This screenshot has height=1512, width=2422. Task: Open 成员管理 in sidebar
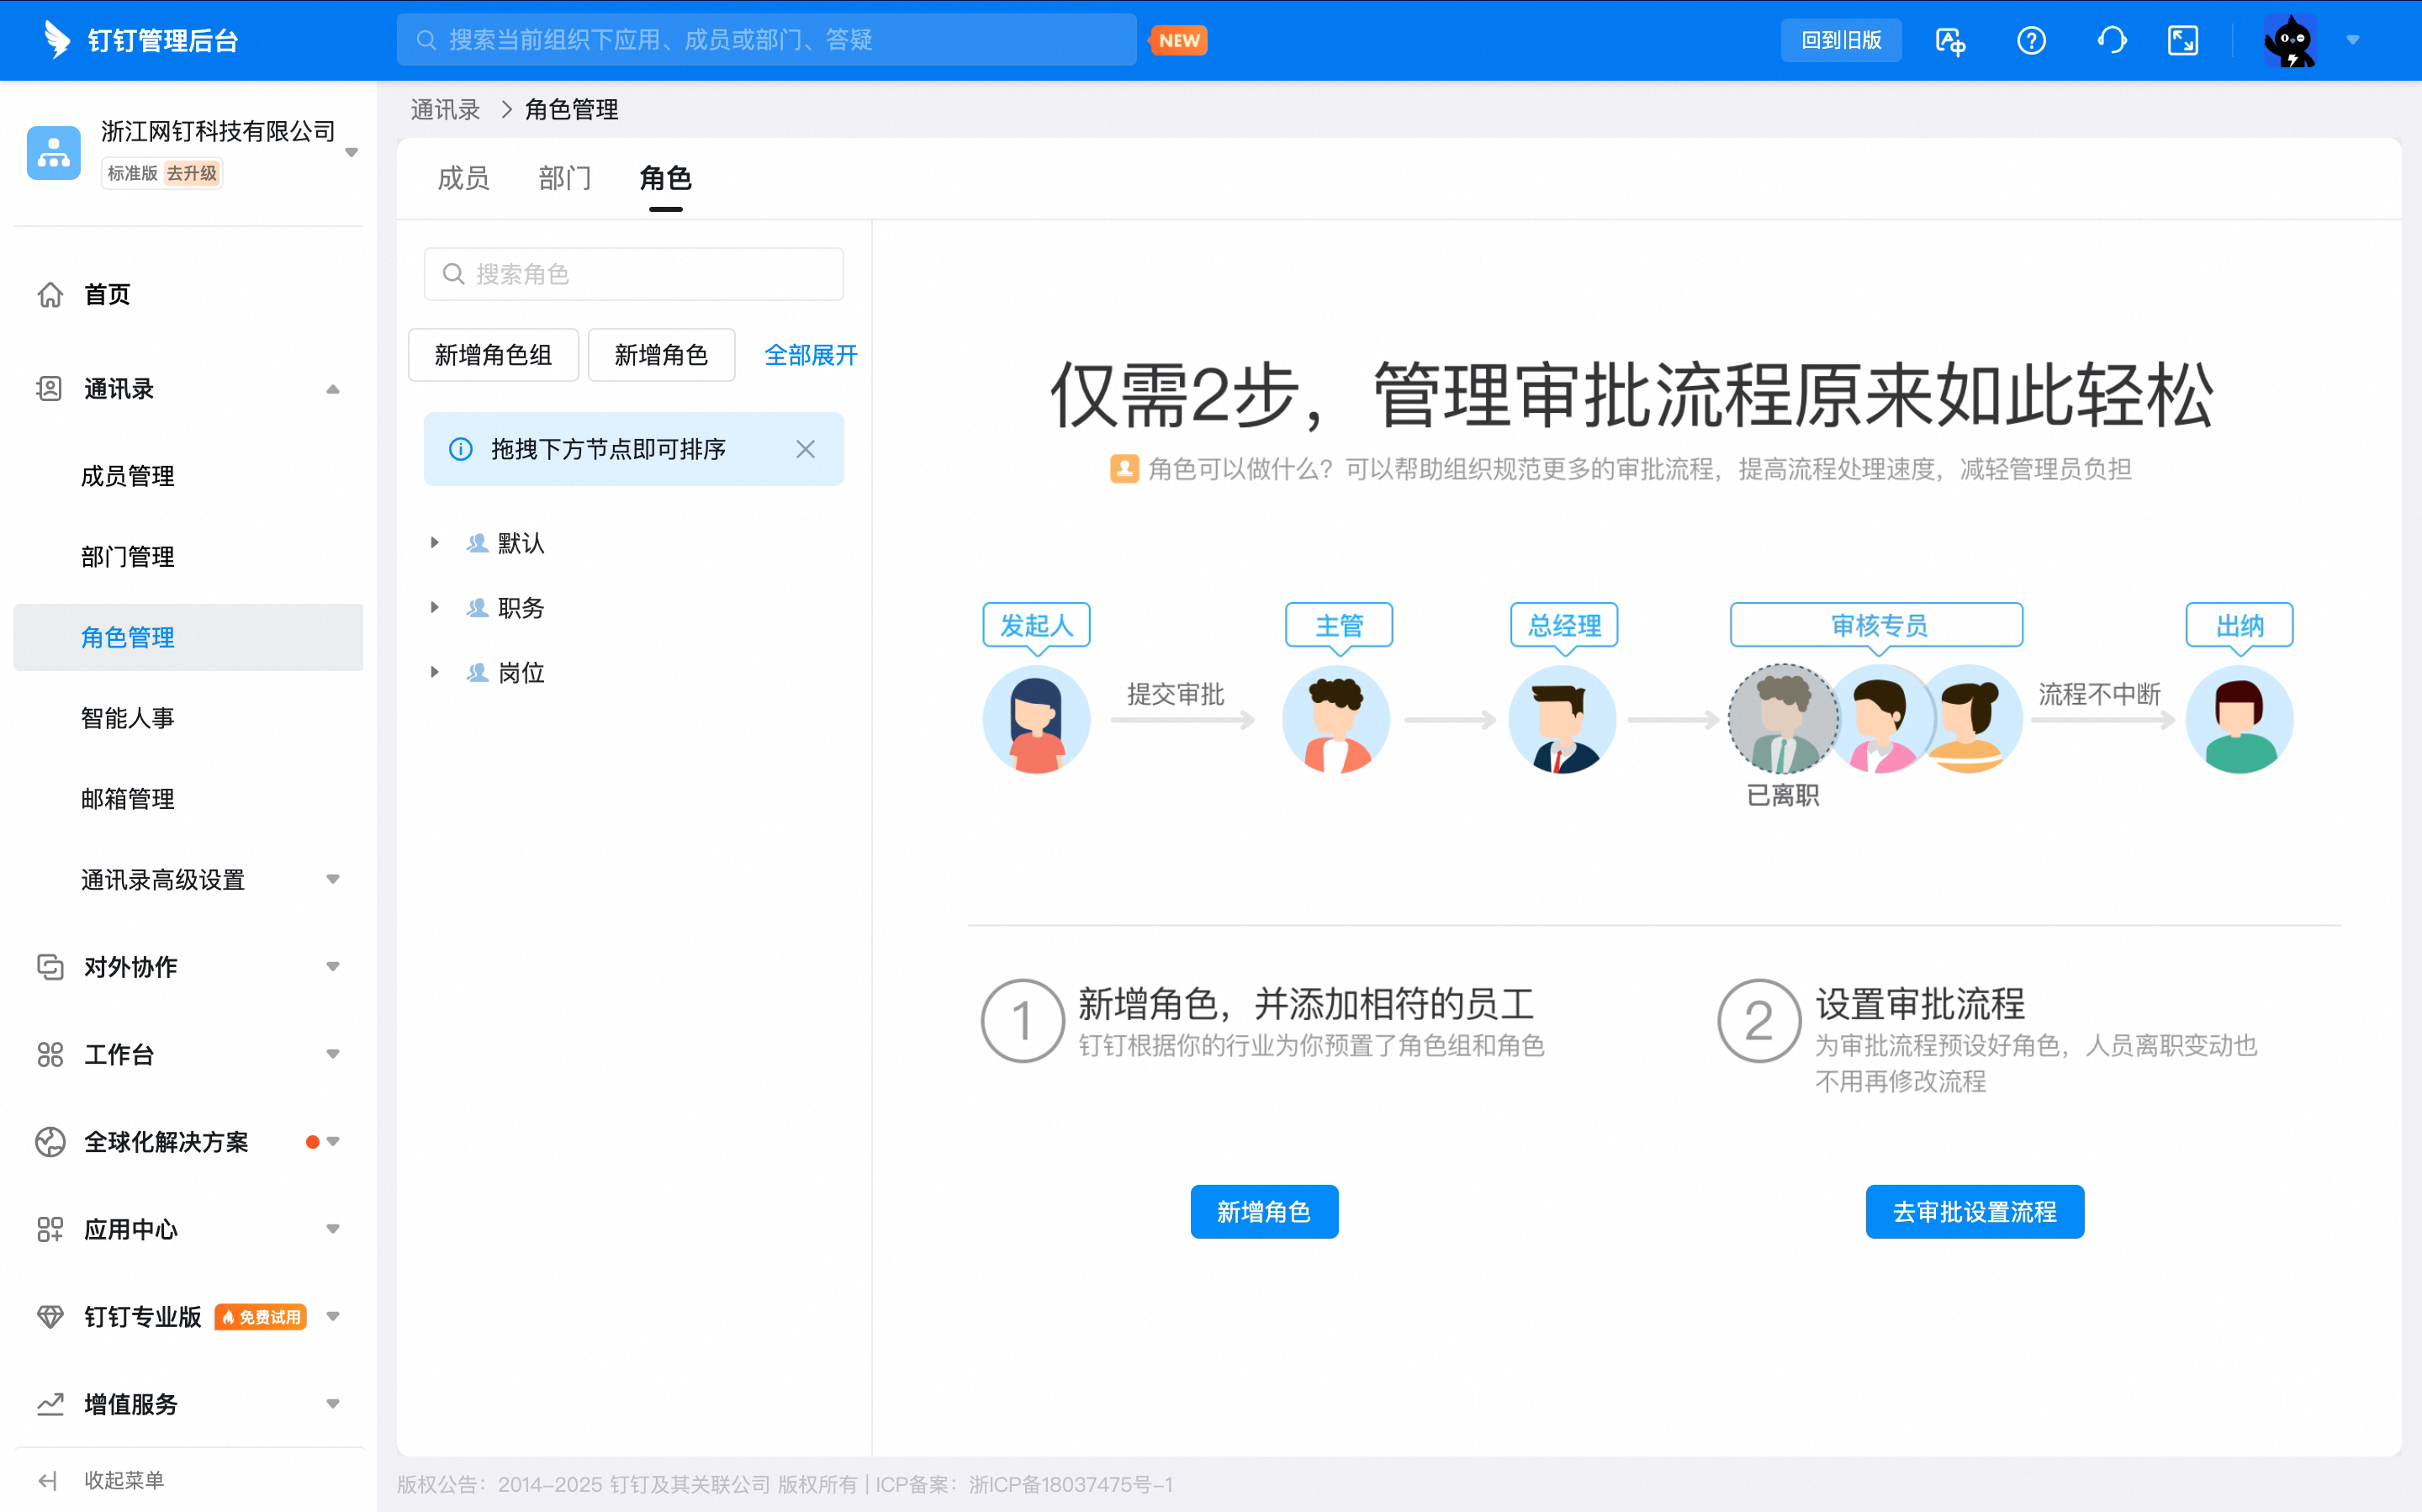tap(188, 476)
